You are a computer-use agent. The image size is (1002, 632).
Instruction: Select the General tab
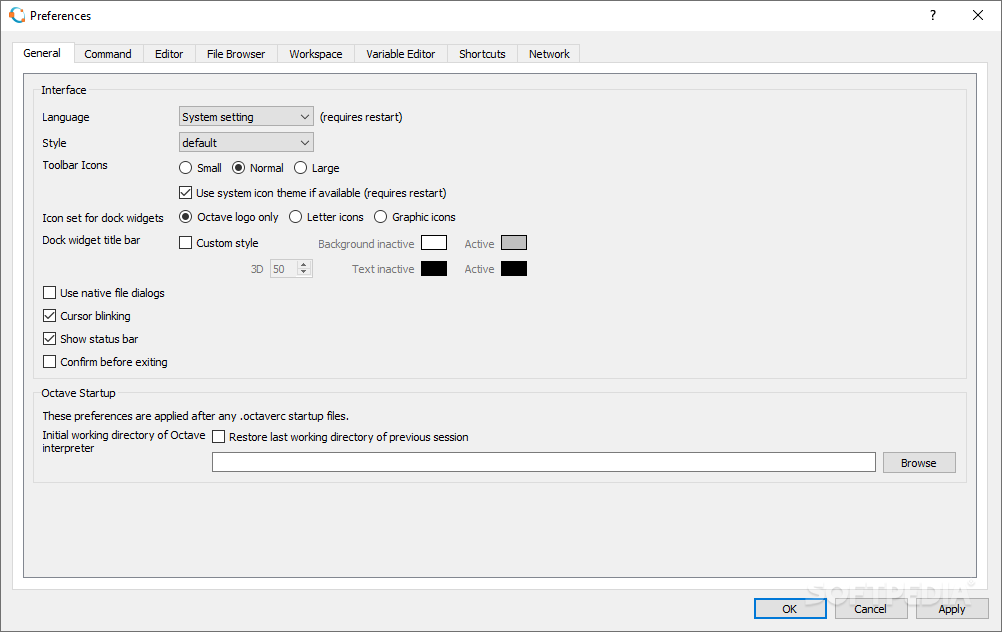click(x=42, y=53)
